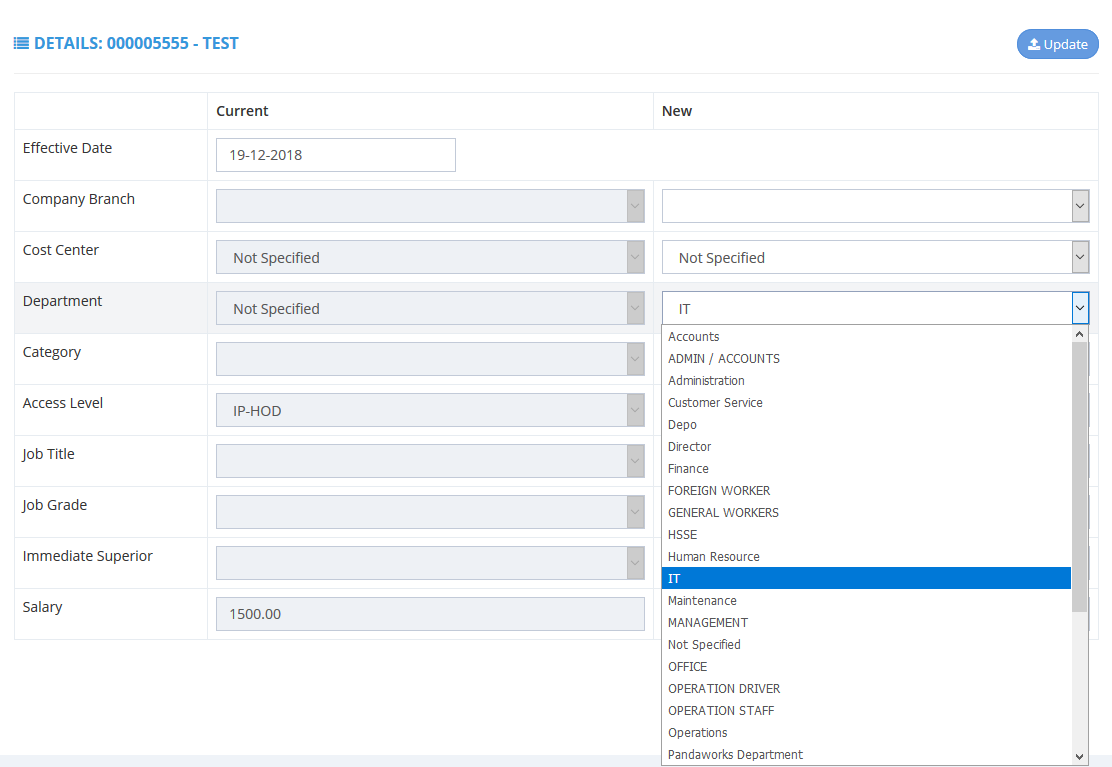Collapse the new Department dropdown arrow
The image size is (1112, 767).
pyautogui.click(x=1080, y=308)
